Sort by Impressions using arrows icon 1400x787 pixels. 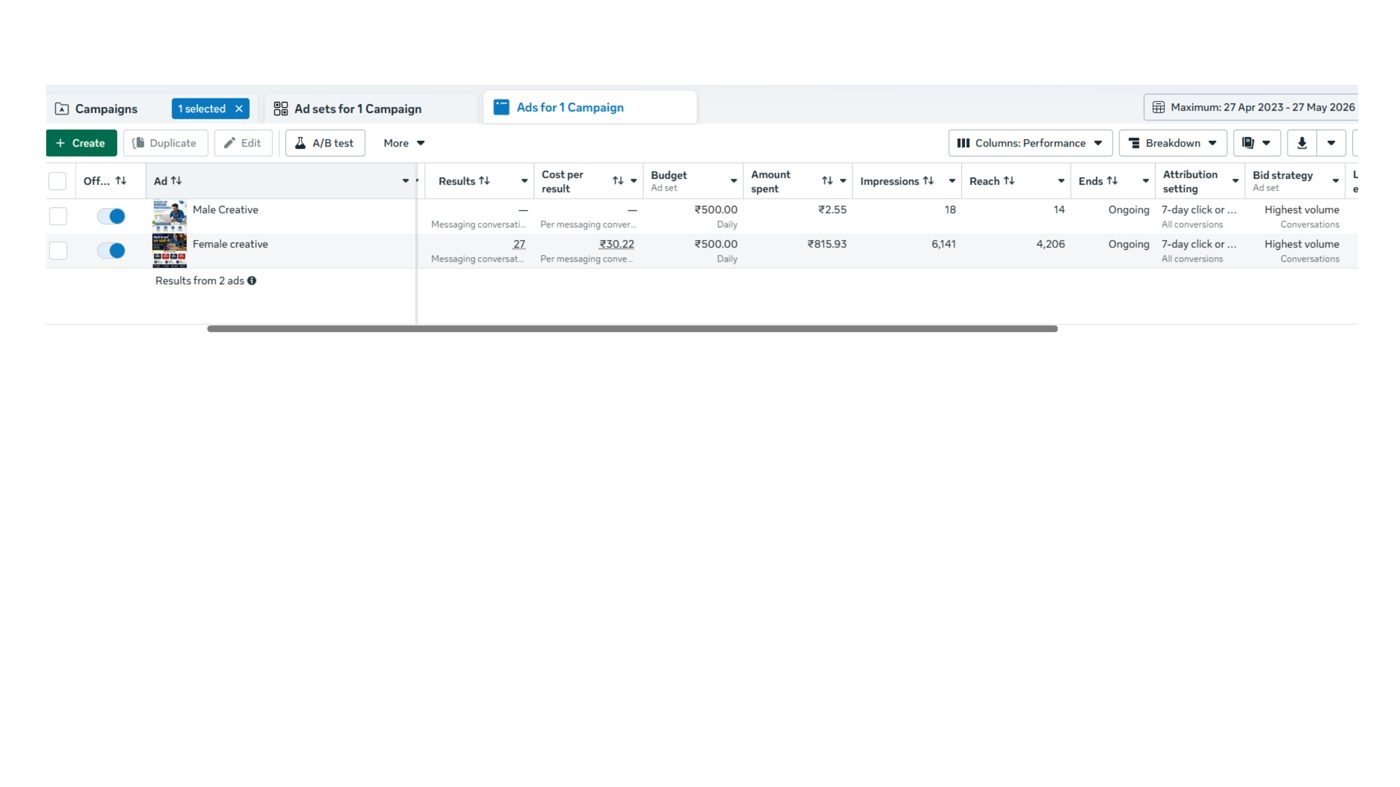coord(928,181)
